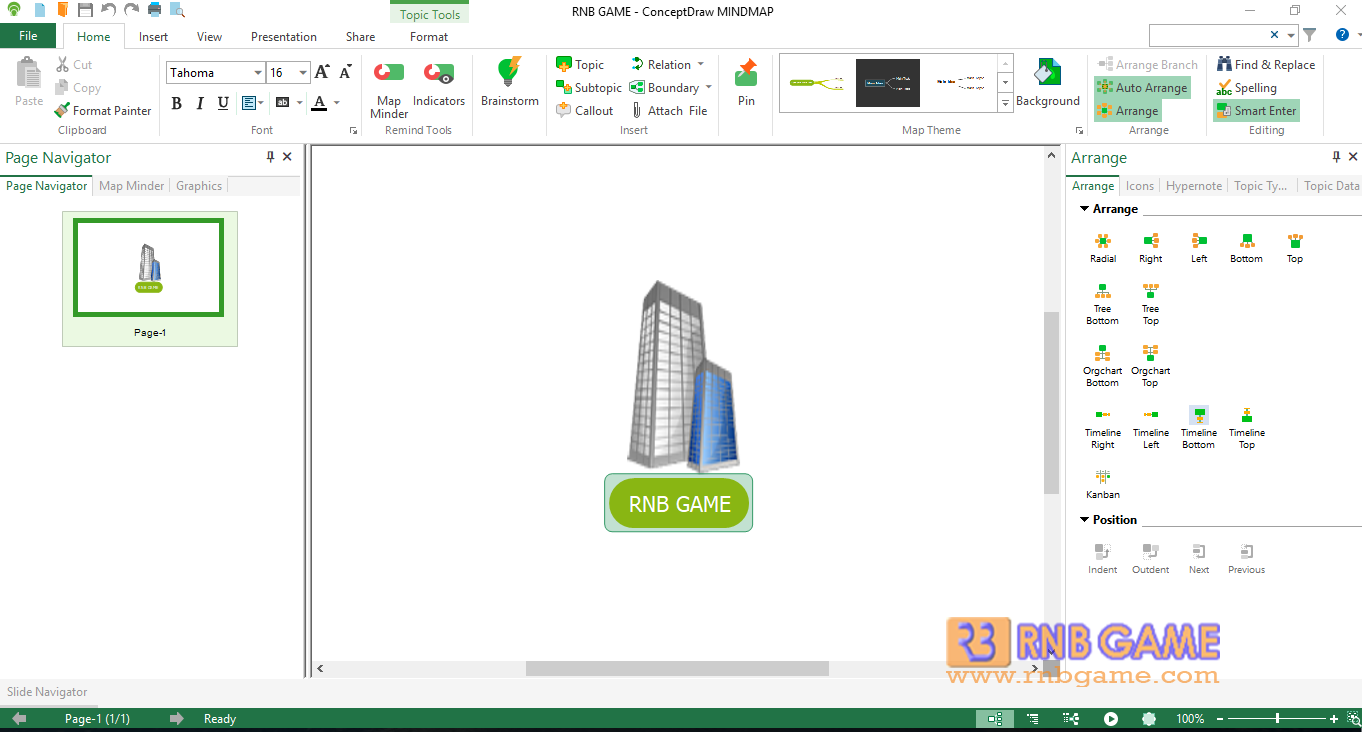Toggle underline formatting
The image size is (1362, 732).
click(223, 103)
